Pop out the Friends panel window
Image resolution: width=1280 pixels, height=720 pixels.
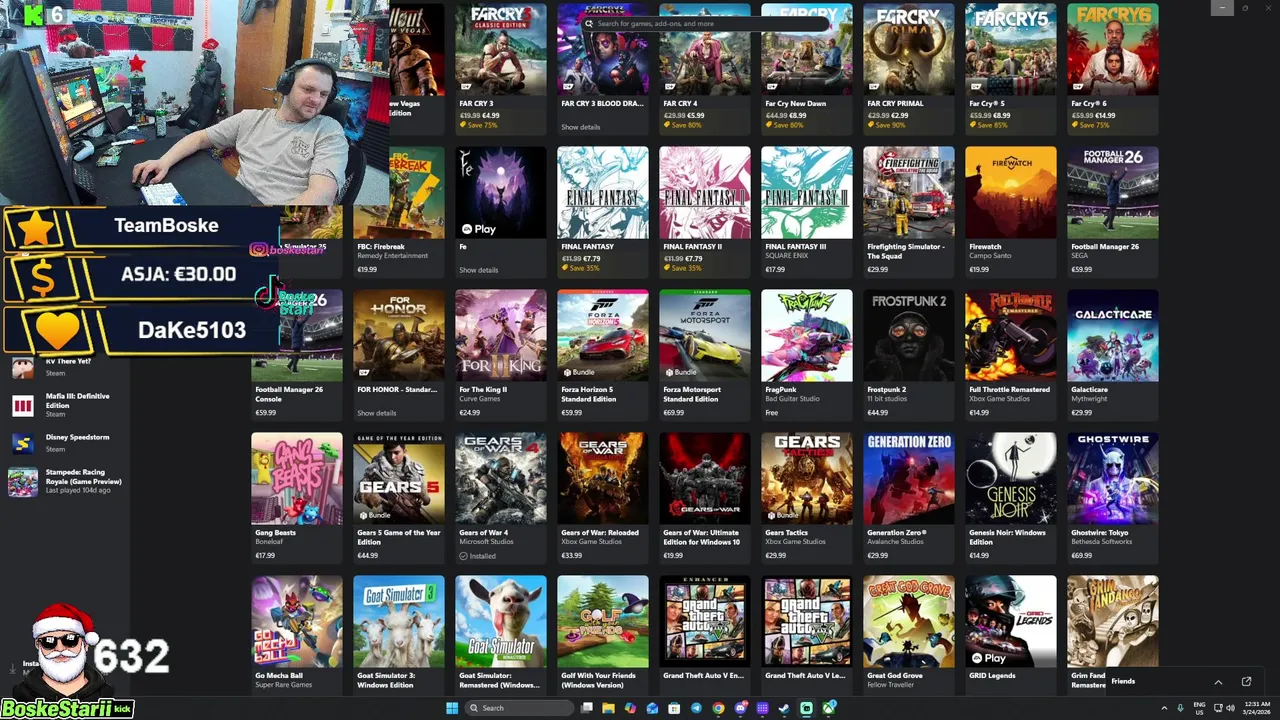1246,681
